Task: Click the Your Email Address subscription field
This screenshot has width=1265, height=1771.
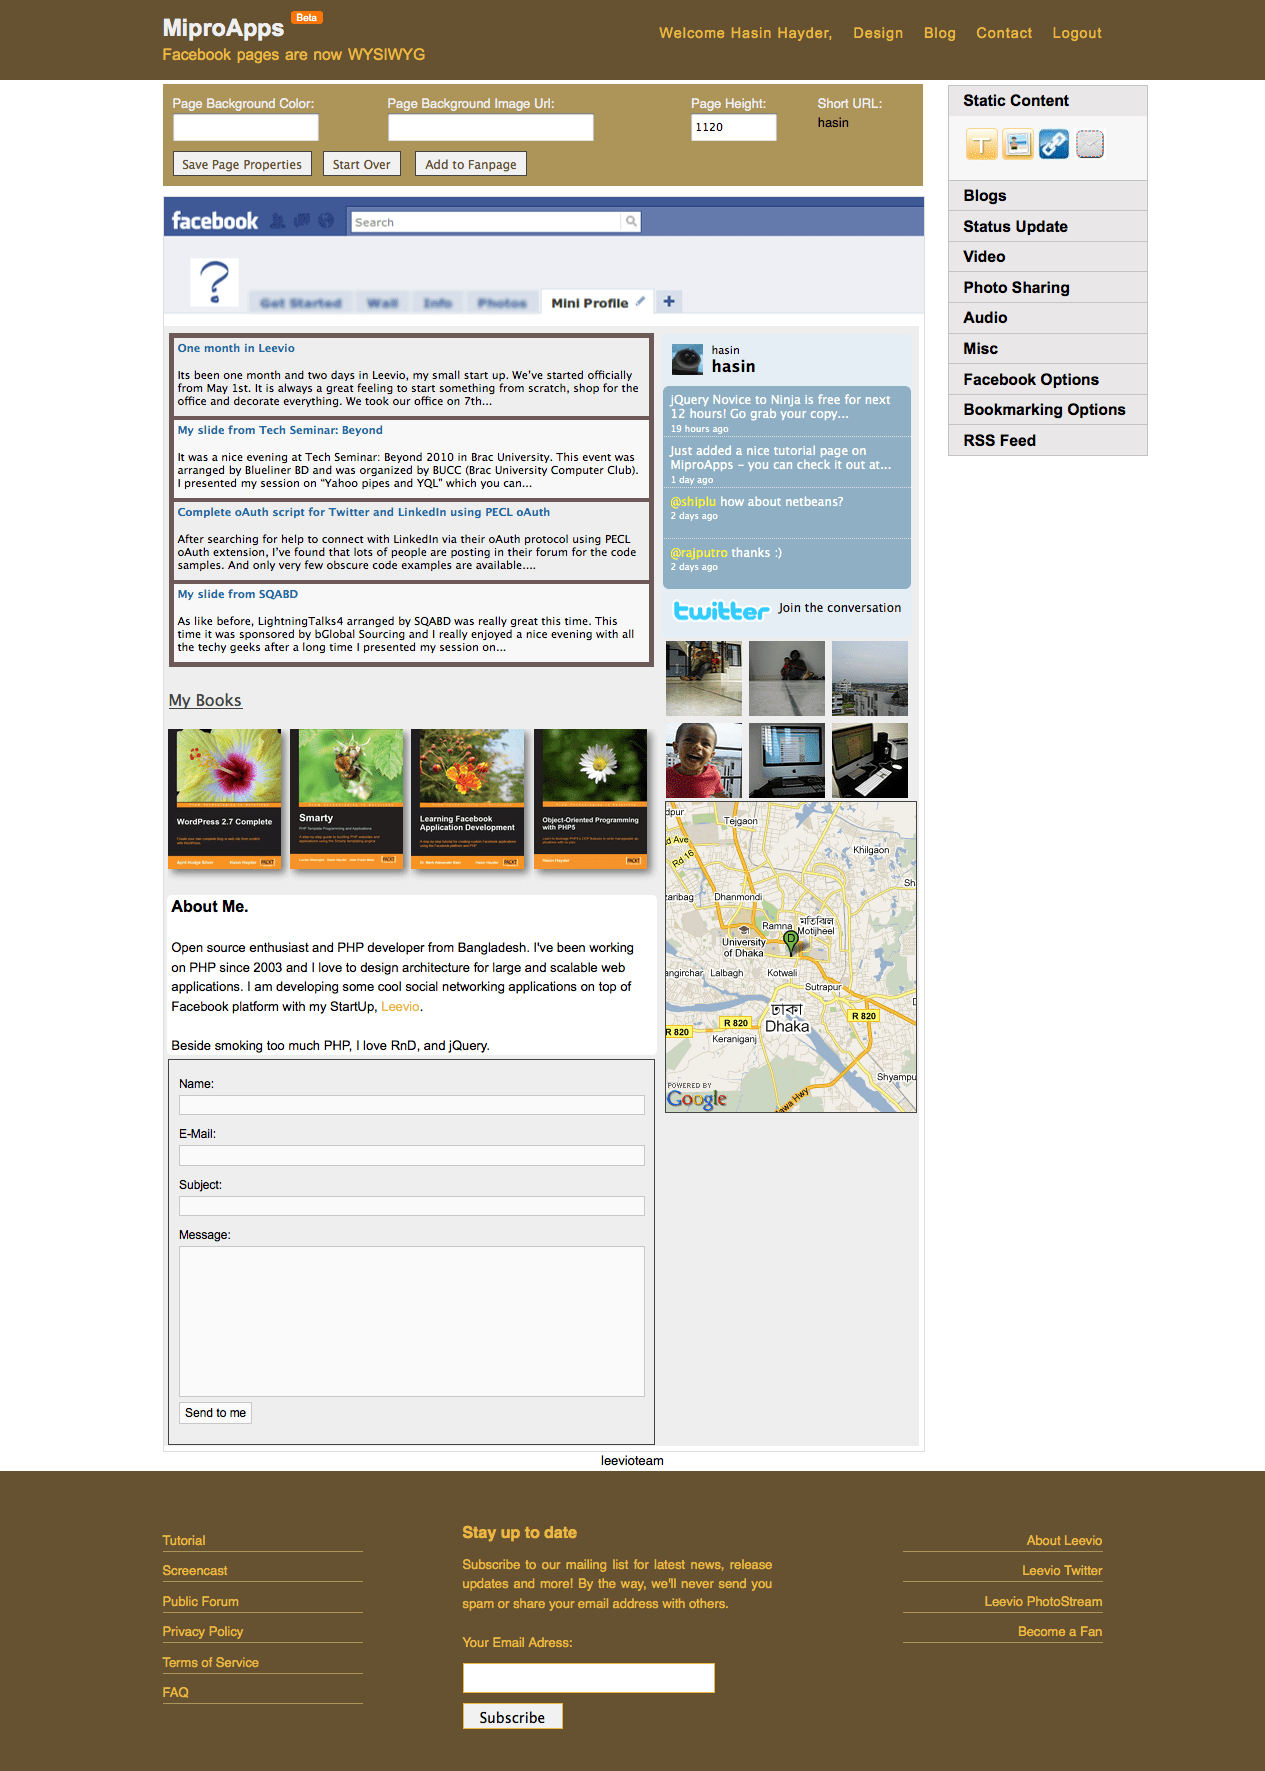Action: [589, 1678]
